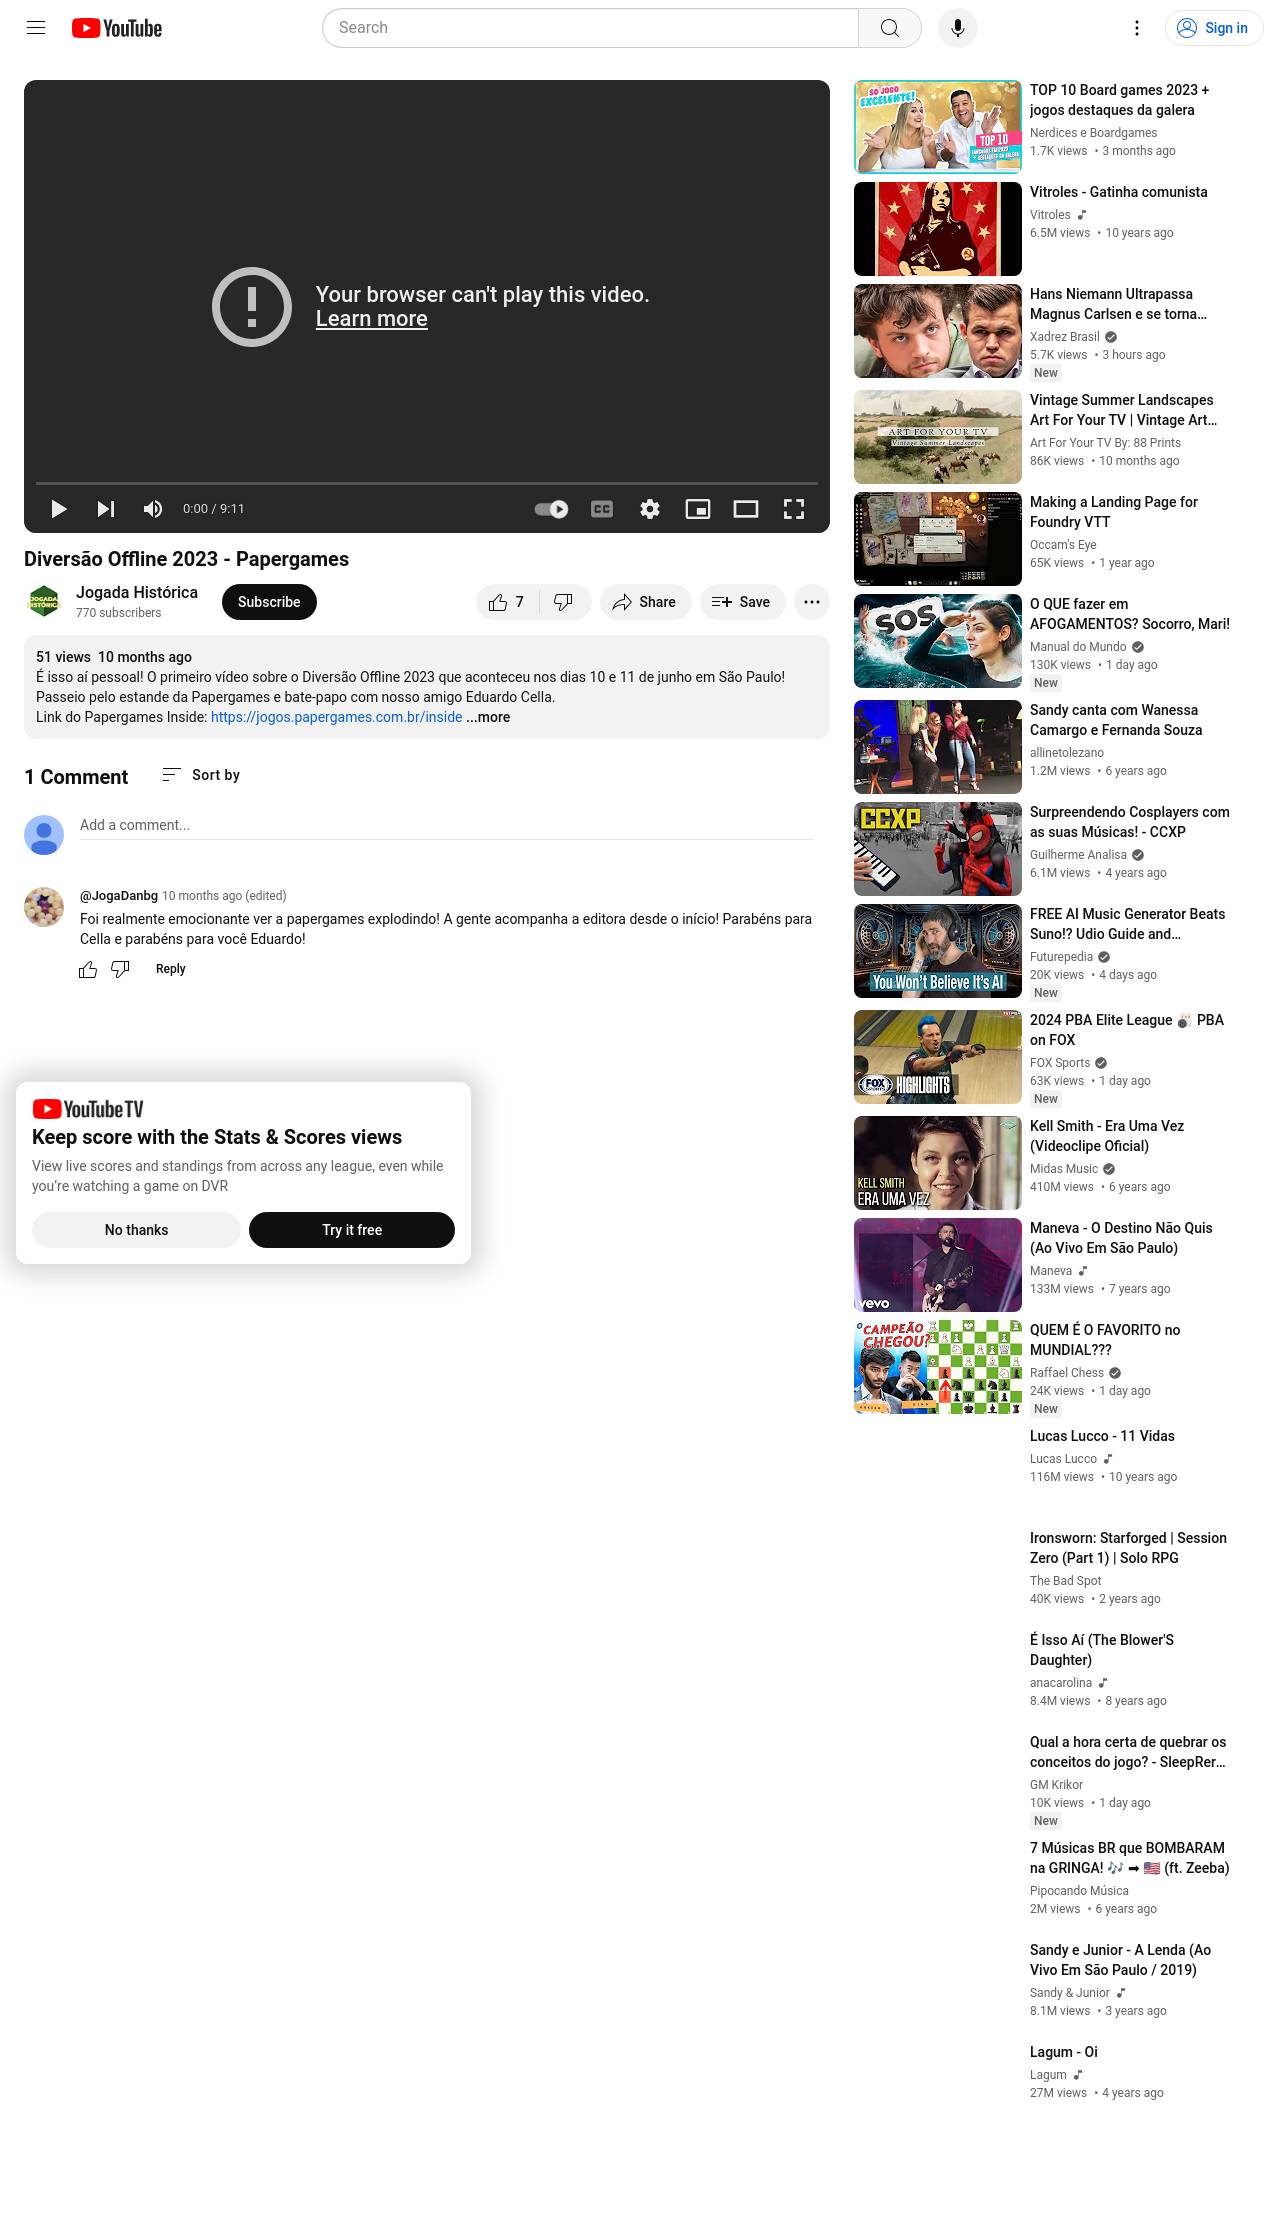Open more actions menu beside Save

pyautogui.click(x=812, y=602)
